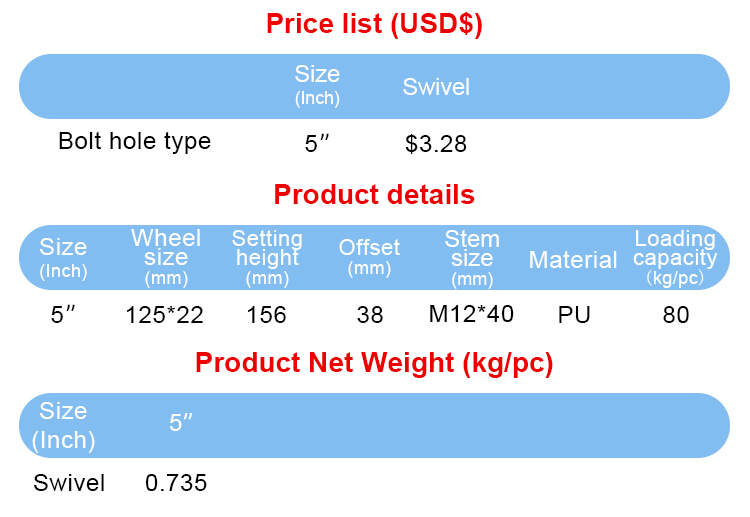Click the 0.735 net weight value
This screenshot has width=750, height=517.
coord(176,483)
